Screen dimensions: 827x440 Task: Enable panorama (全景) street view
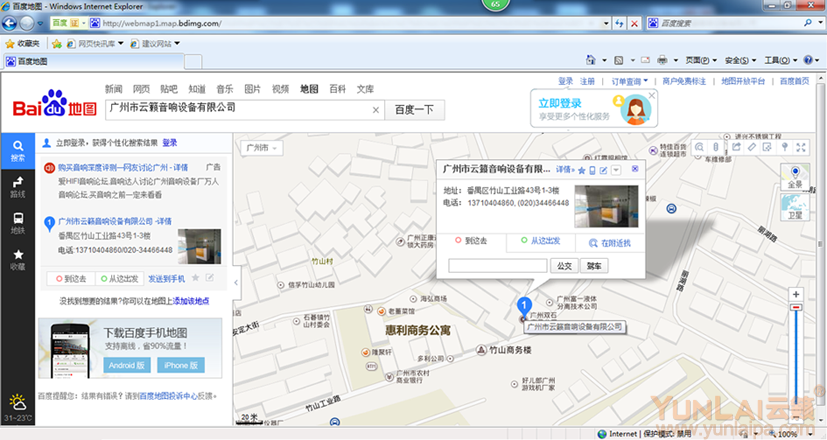[x=795, y=177]
